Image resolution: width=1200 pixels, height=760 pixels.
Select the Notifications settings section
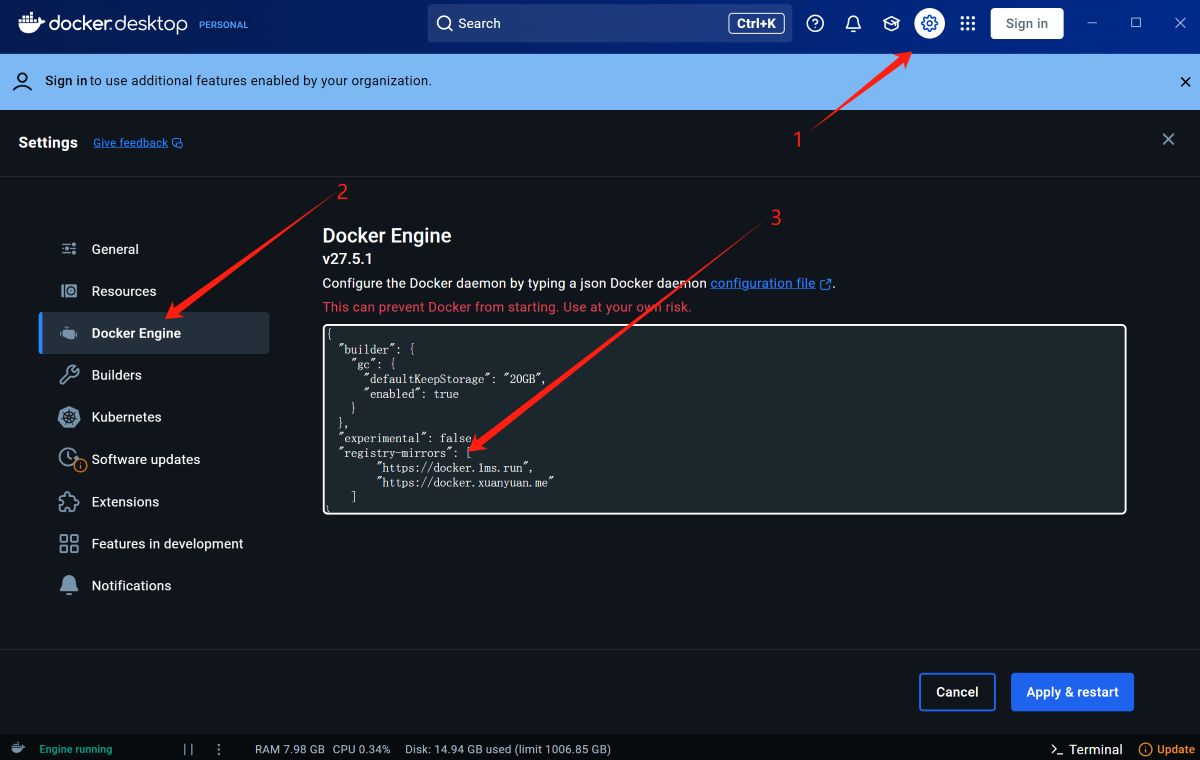tap(154, 585)
